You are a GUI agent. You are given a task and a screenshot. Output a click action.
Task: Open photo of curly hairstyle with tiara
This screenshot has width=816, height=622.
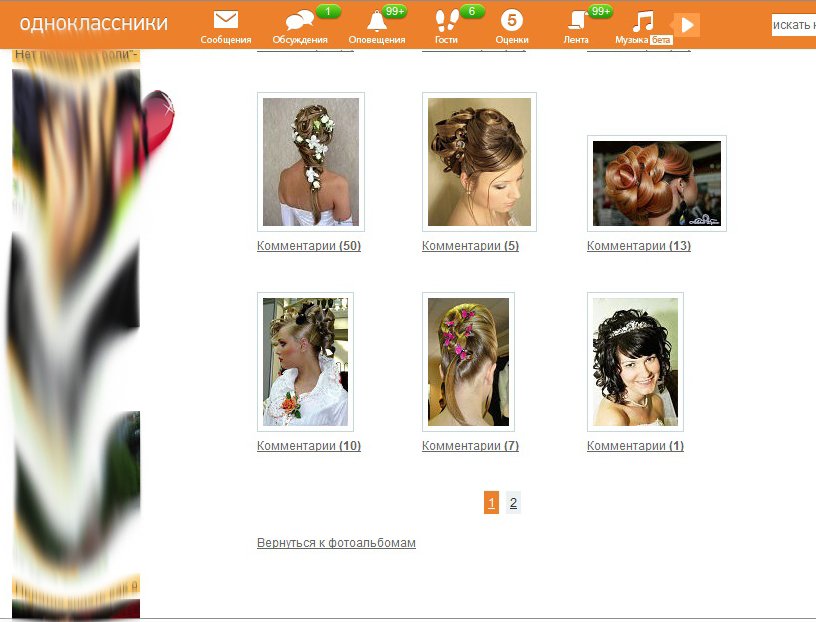coord(635,362)
